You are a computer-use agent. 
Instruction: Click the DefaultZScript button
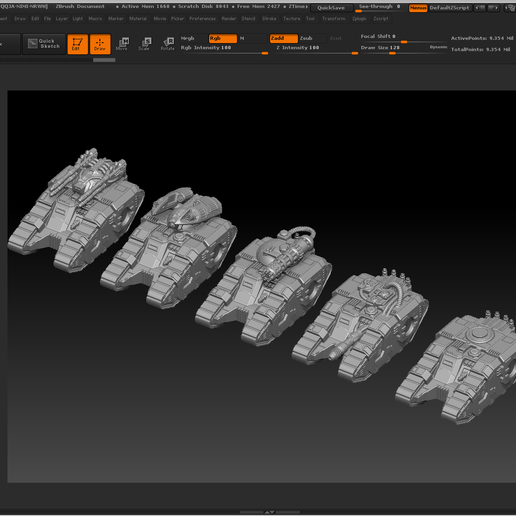pyautogui.click(x=449, y=8)
